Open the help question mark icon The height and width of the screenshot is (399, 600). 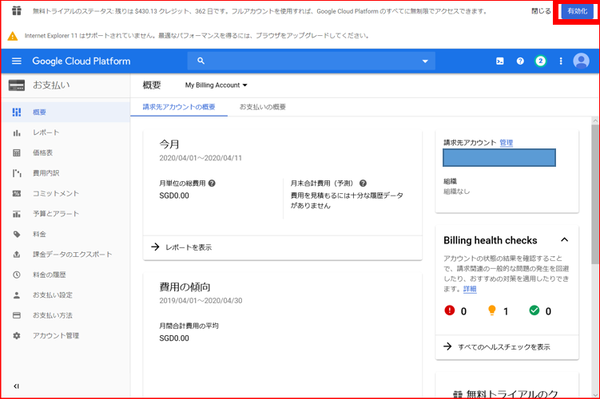[x=520, y=61]
